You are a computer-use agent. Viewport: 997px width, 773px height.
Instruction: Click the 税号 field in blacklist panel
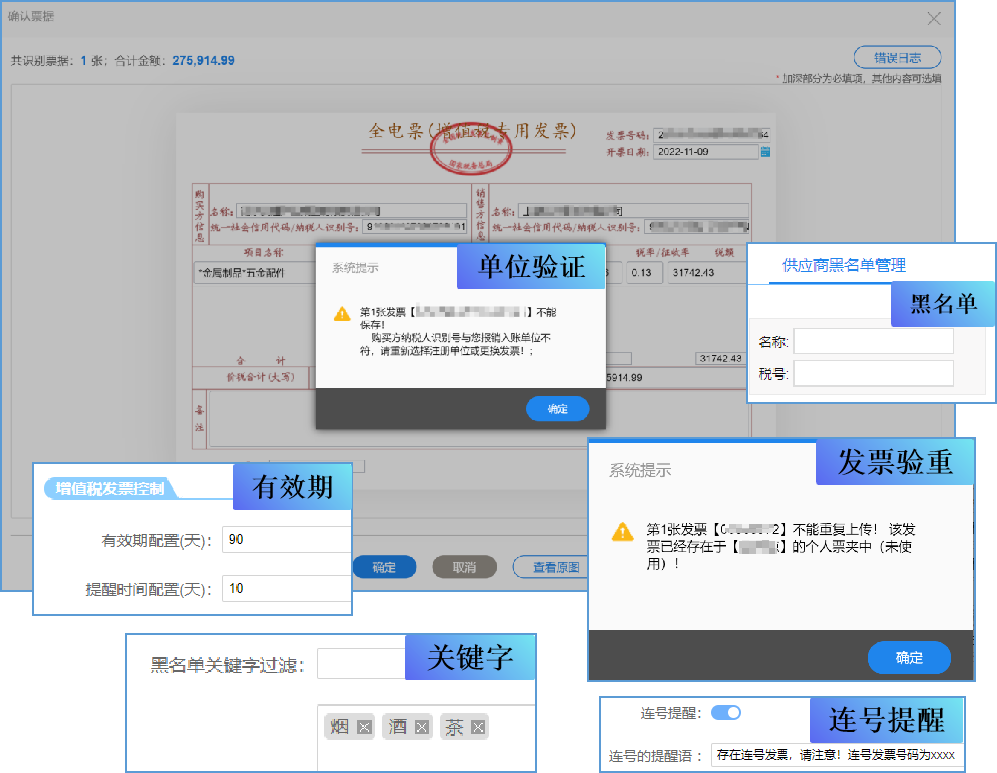(874, 373)
